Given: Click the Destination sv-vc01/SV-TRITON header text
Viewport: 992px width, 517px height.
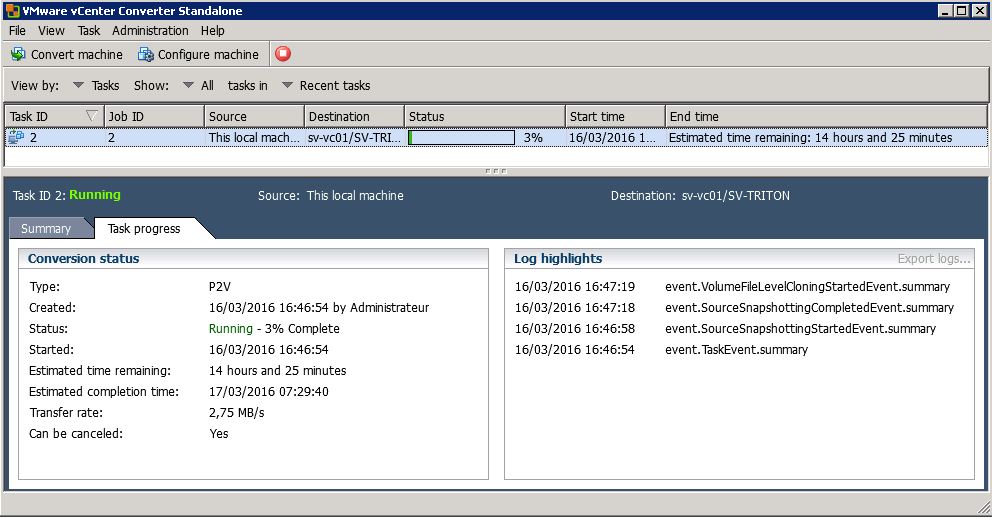Looking at the screenshot, I should (700, 196).
